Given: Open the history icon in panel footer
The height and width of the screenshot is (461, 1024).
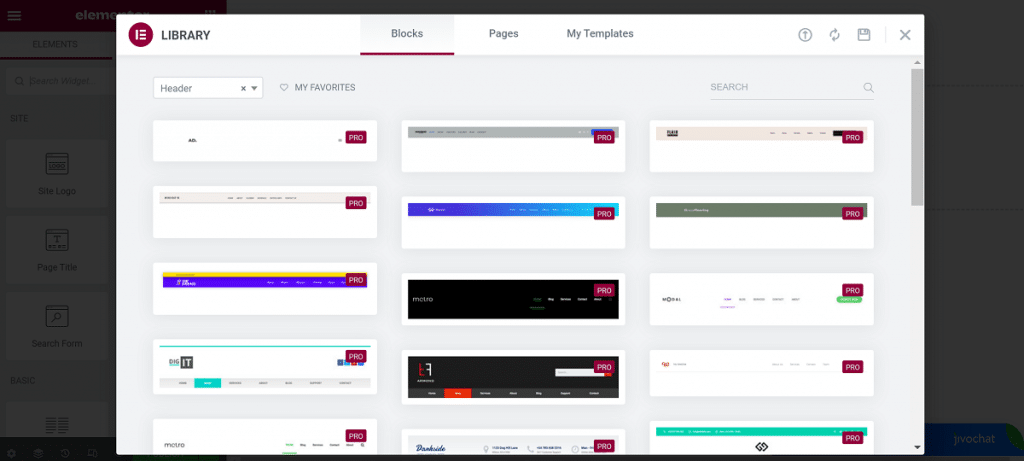Looking at the screenshot, I should pyautogui.click(x=65, y=453).
